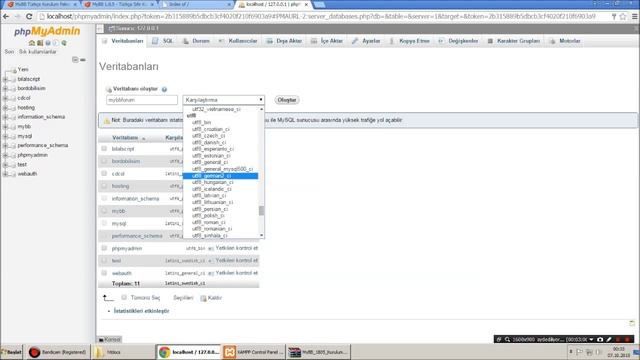Switch to the Durum tab
The height and width of the screenshot is (360, 640).
196,41
